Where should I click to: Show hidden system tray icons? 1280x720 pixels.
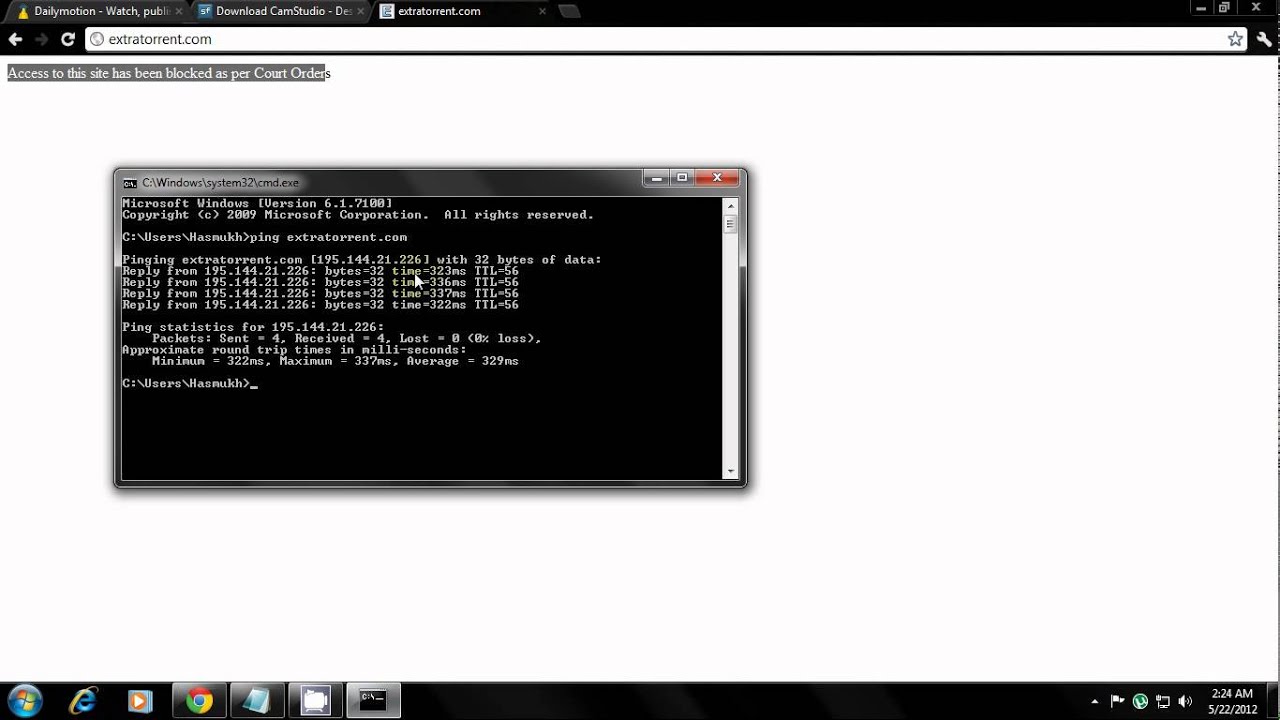1094,701
